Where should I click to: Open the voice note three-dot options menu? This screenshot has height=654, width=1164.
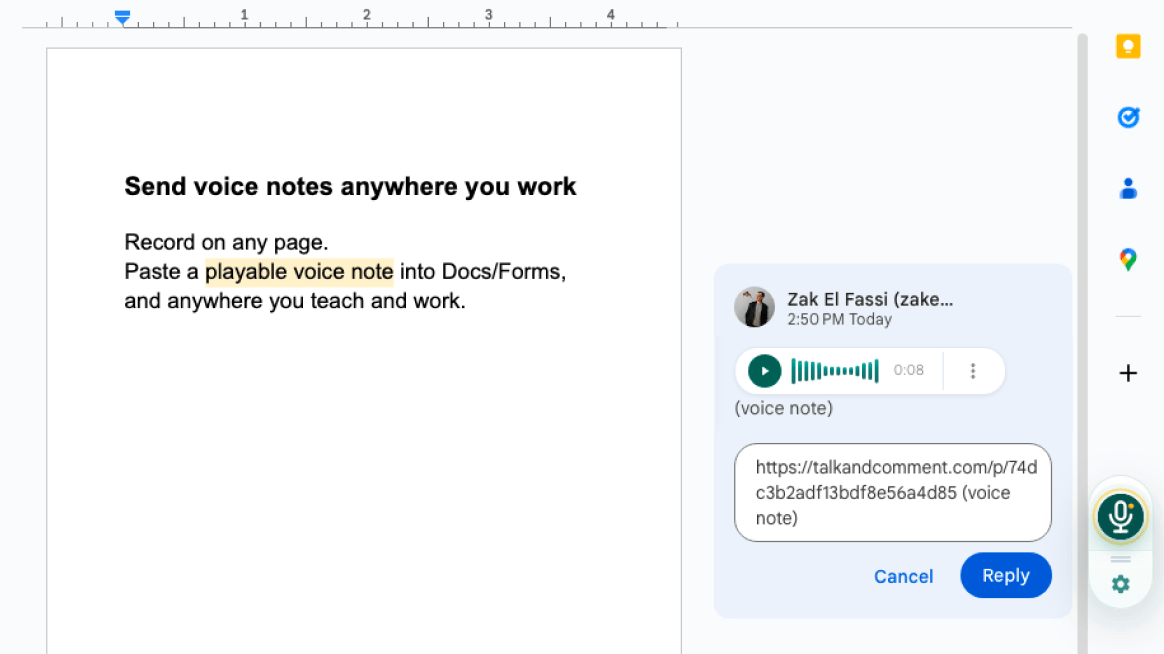(x=973, y=370)
